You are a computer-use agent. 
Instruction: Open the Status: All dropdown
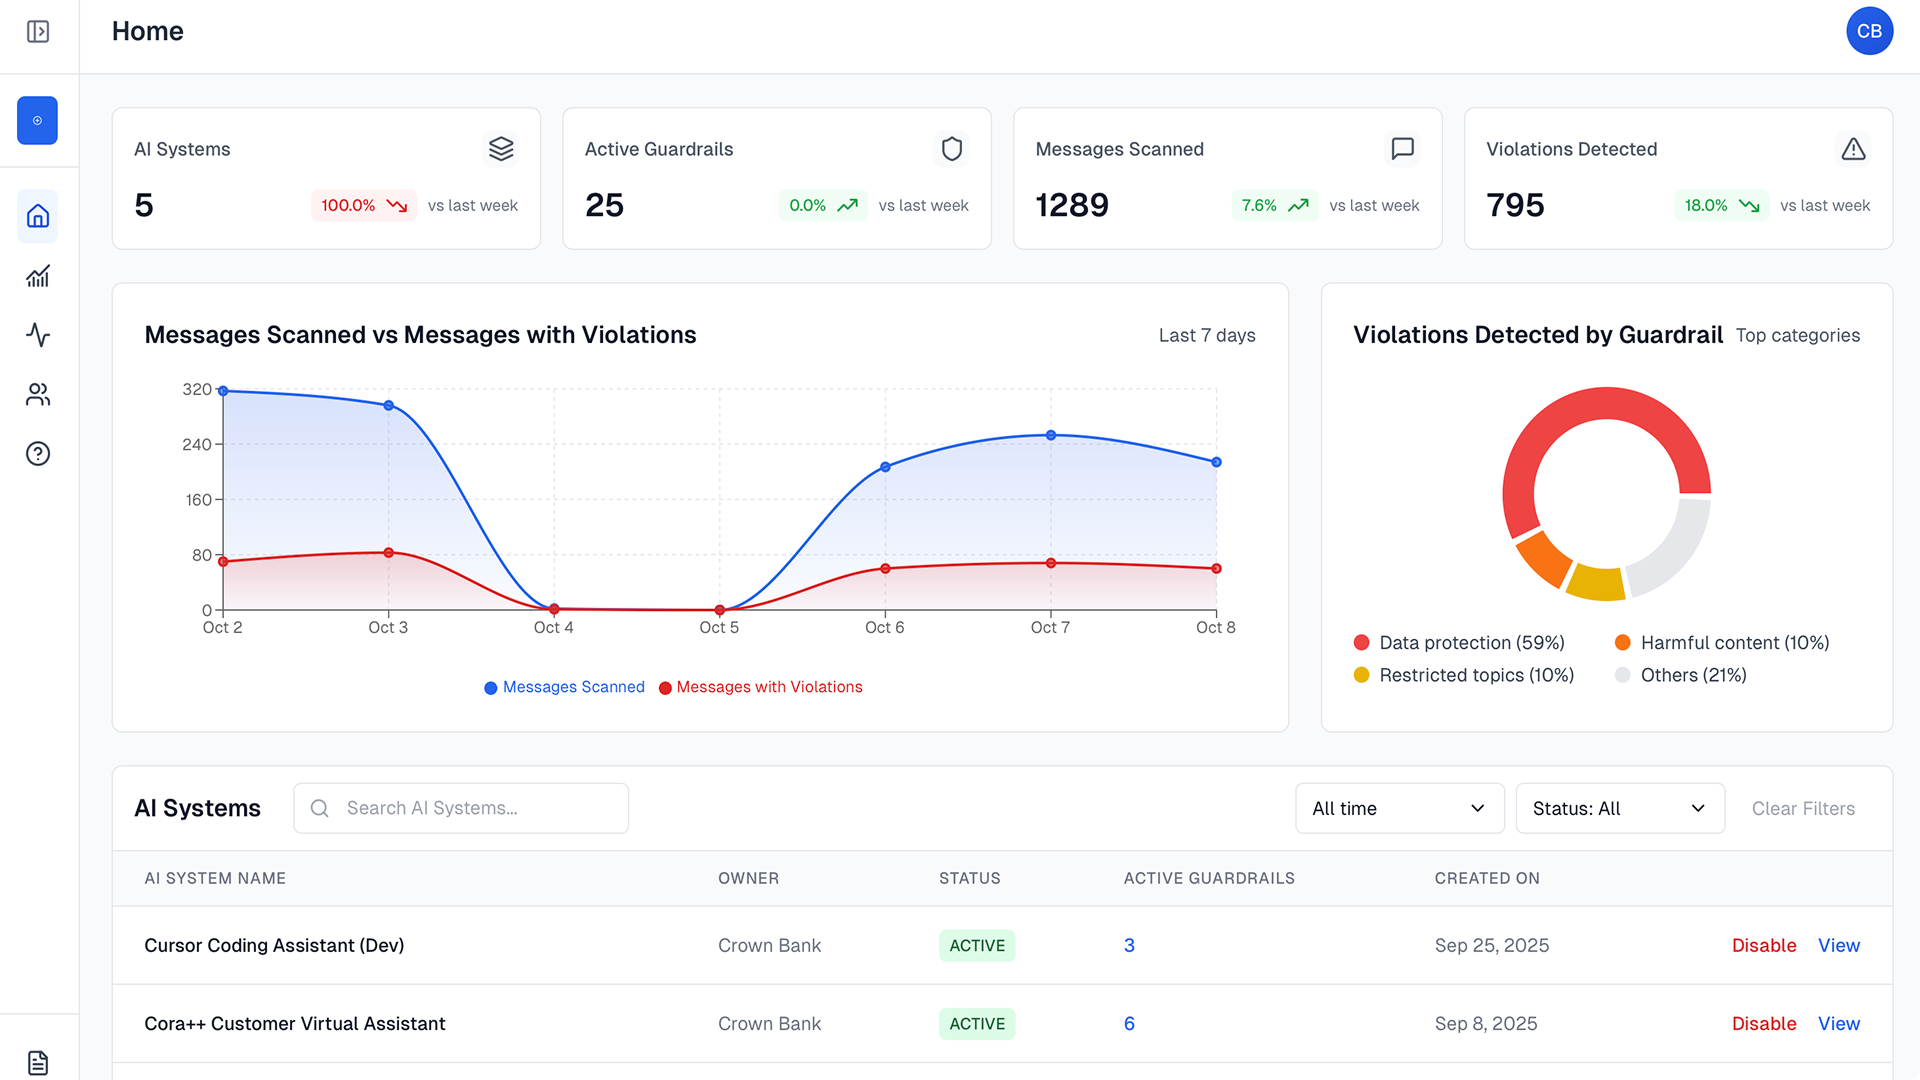[x=1619, y=808]
